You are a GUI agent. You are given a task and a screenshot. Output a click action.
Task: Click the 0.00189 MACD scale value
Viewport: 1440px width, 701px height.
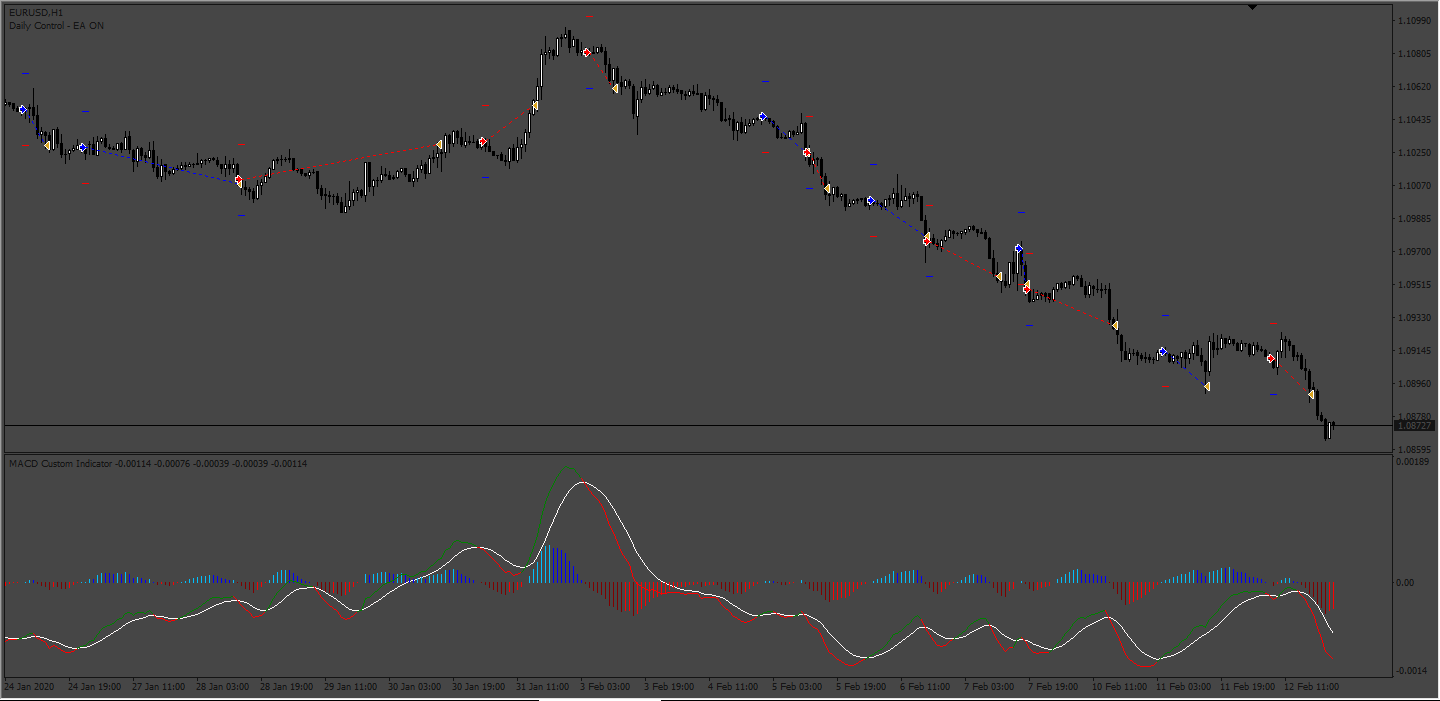[1414, 463]
